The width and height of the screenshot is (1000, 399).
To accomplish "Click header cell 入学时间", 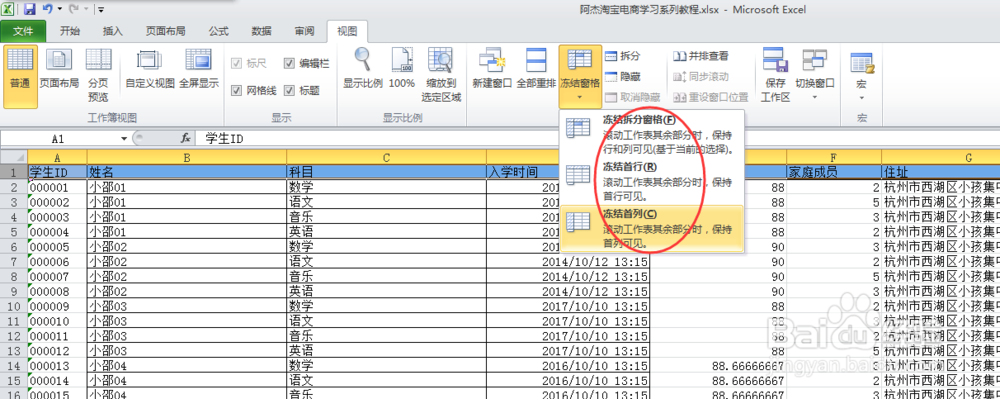I will tap(522, 172).
